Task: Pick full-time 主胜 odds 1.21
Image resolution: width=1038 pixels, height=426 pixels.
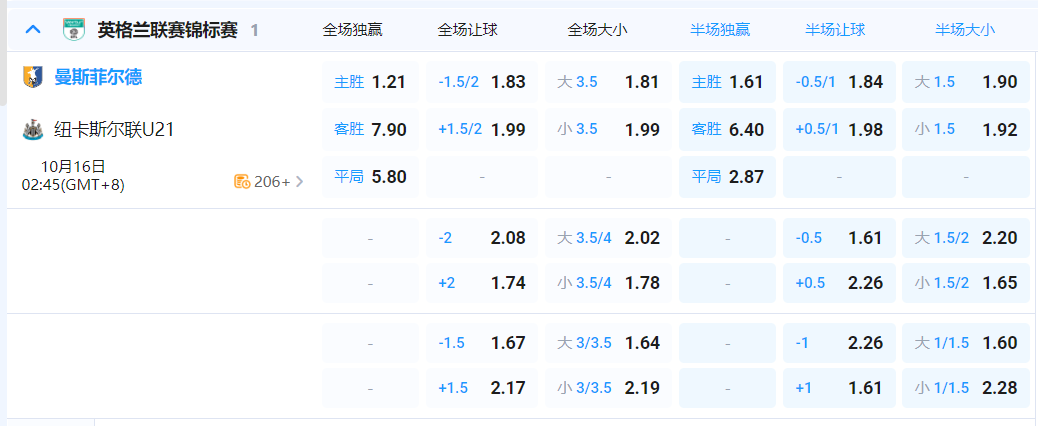Action: pyautogui.click(x=370, y=82)
